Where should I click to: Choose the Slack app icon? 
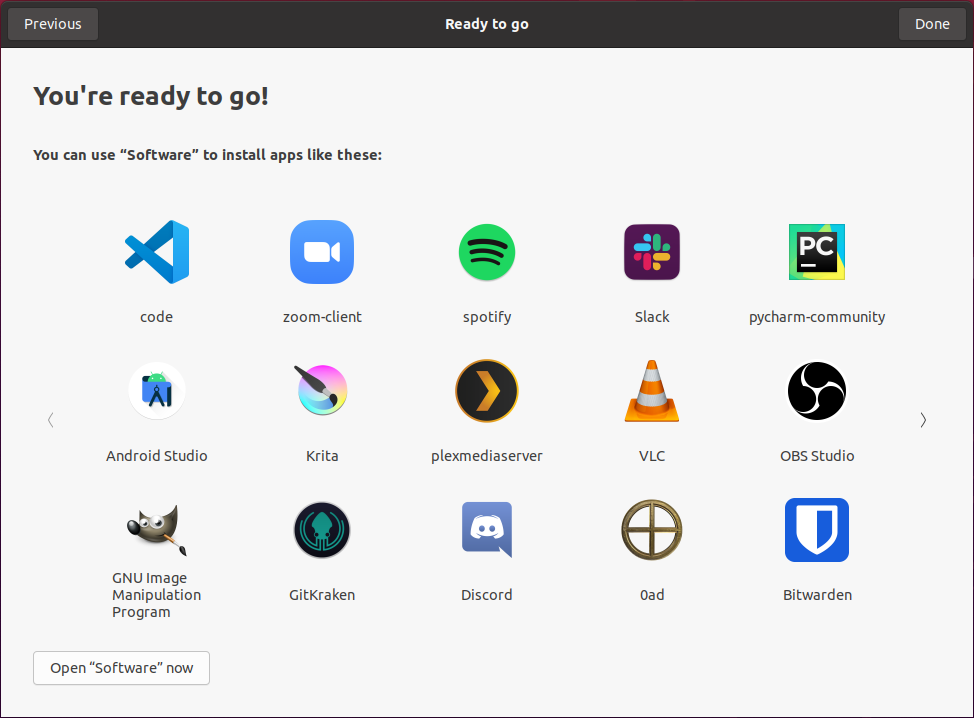(652, 252)
